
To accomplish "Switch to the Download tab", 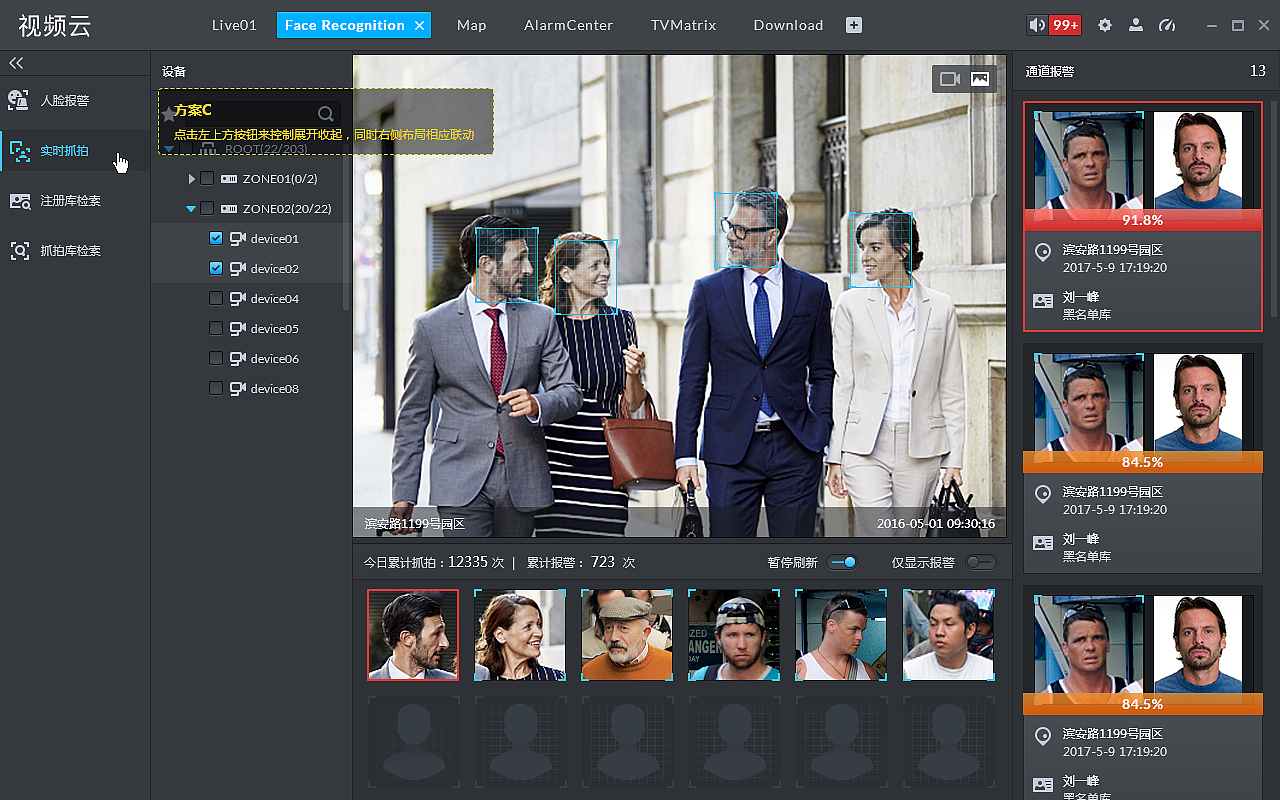I will coord(789,25).
